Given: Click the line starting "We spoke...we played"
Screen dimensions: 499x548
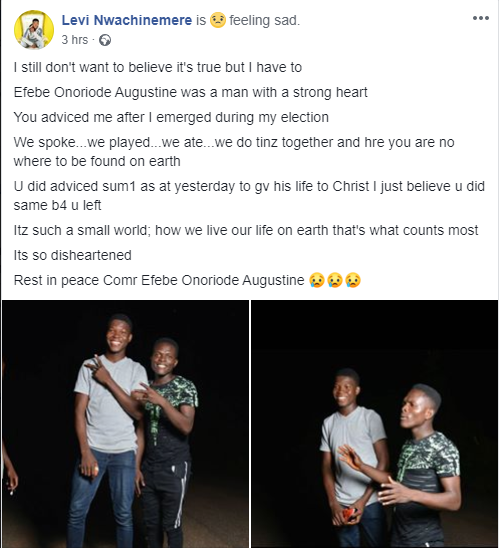Looking at the screenshot, I should pyautogui.click(x=234, y=152).
